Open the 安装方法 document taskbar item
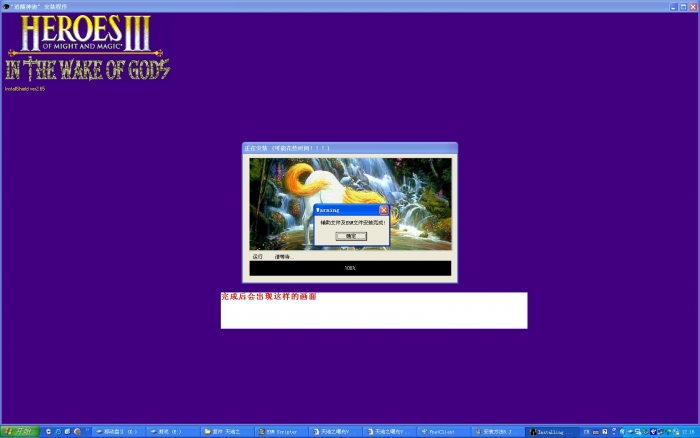This screenshot has height=438, width=700. [496, 432]
